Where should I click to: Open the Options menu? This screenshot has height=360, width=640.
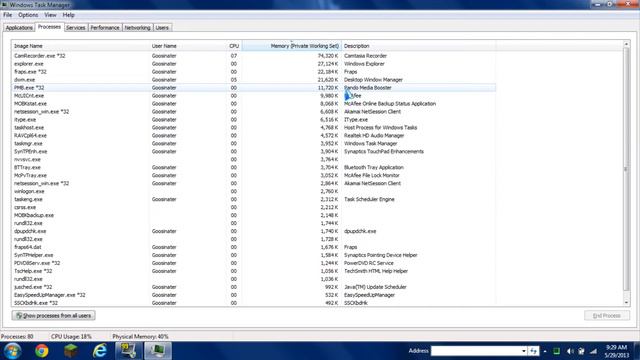[x=28, y=15]
